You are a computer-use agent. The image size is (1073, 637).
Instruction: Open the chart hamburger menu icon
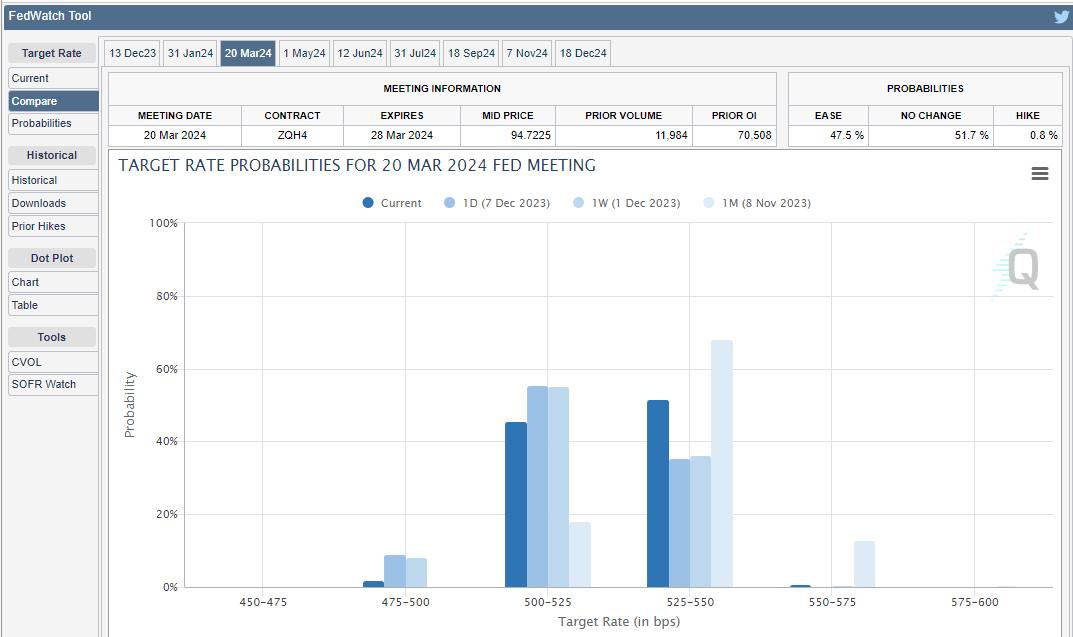pyautogui.click(x=1039, y=174)
